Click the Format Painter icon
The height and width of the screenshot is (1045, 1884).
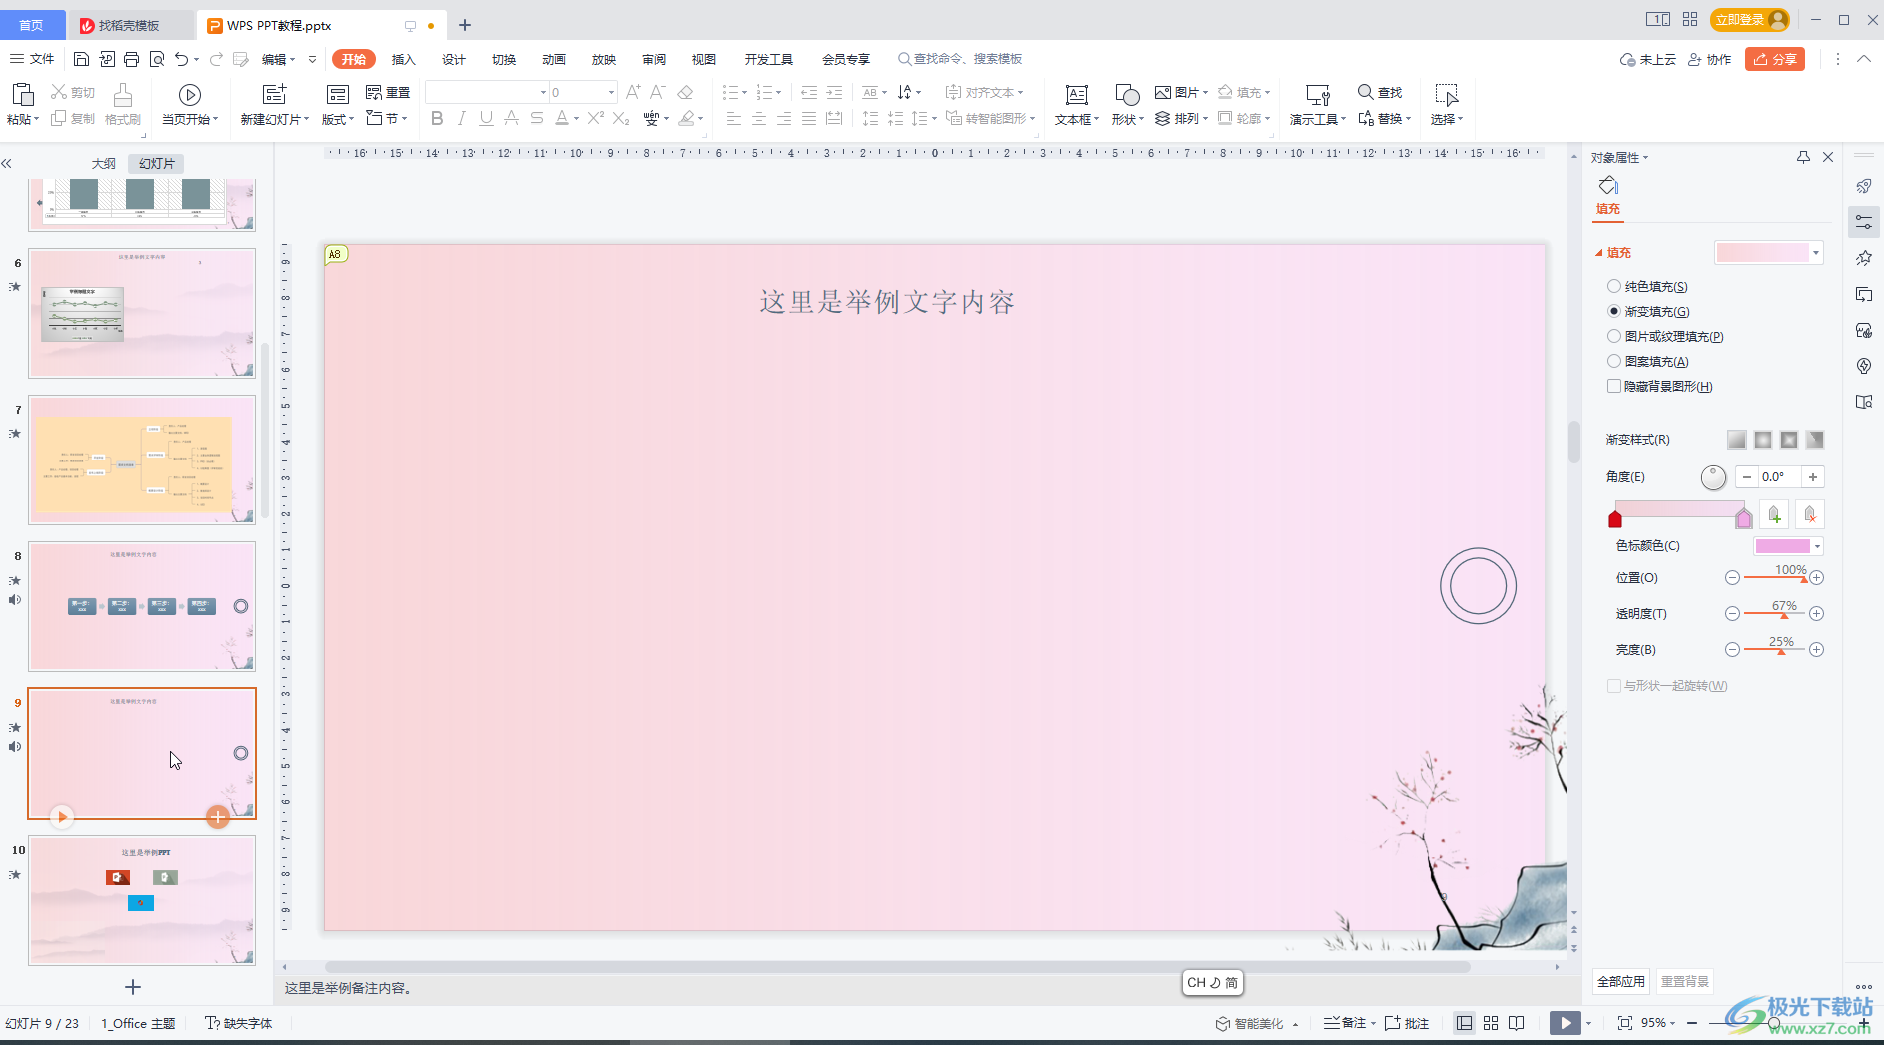122,94
